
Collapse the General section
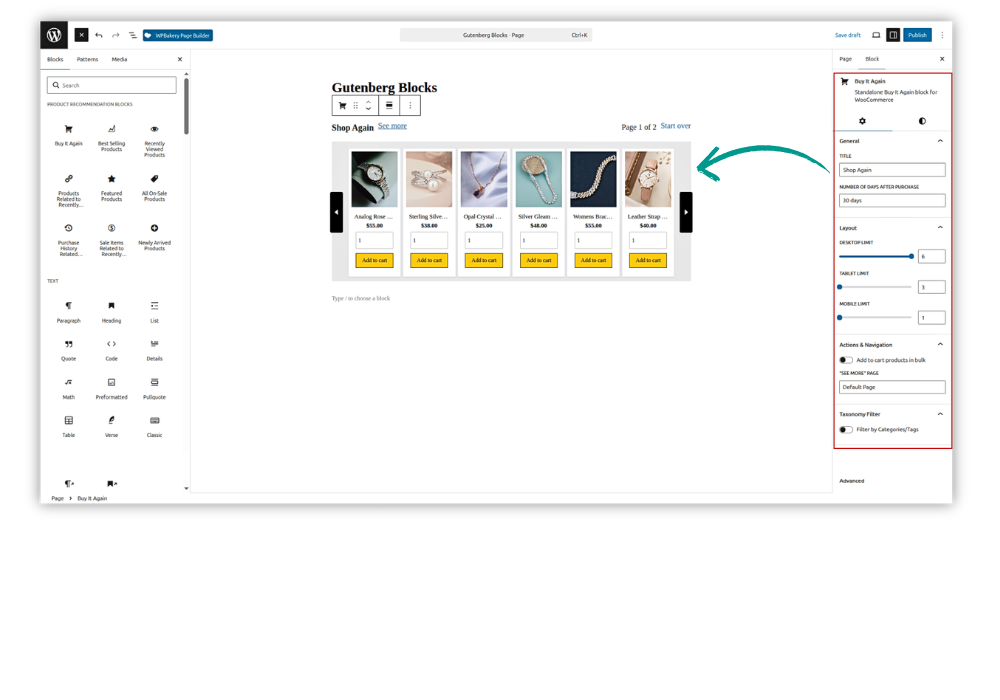tap(940, 141)
